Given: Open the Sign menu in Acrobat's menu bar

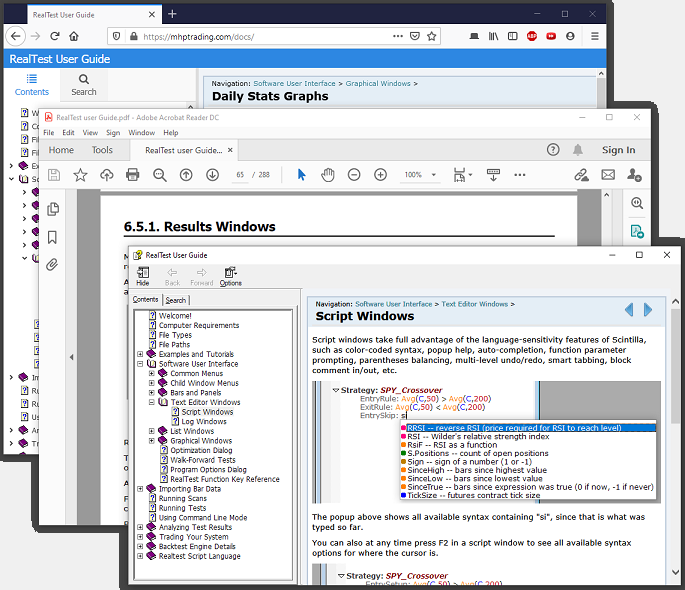Looking at the screenshot, I should coord(114,132).
